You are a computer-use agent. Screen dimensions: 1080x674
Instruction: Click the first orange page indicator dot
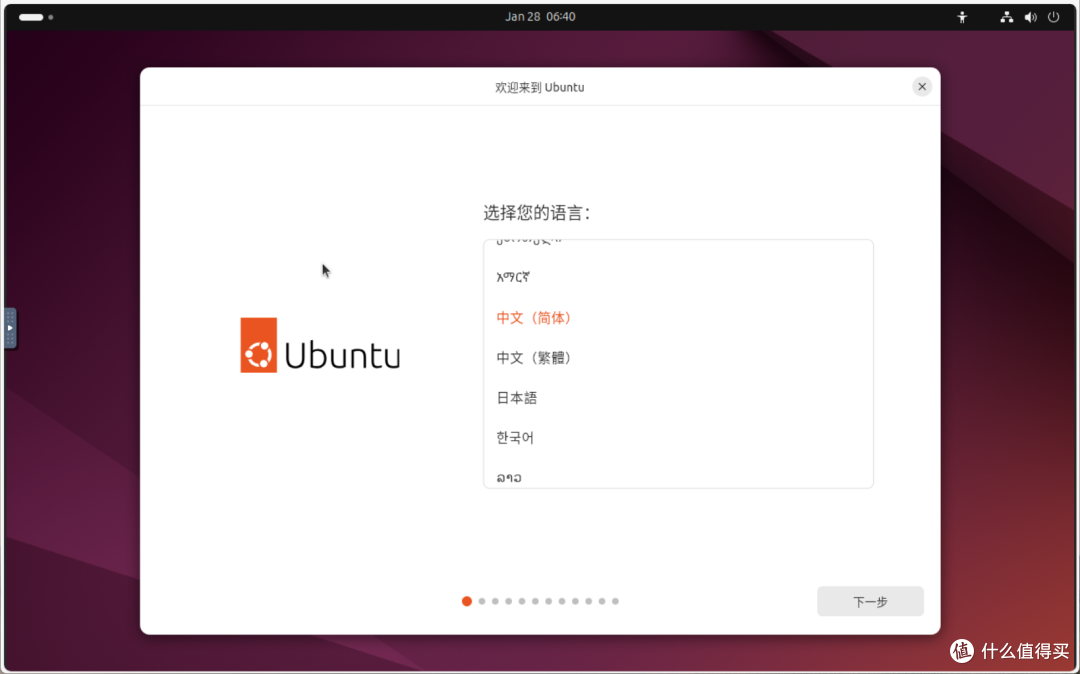coord(466,601)
